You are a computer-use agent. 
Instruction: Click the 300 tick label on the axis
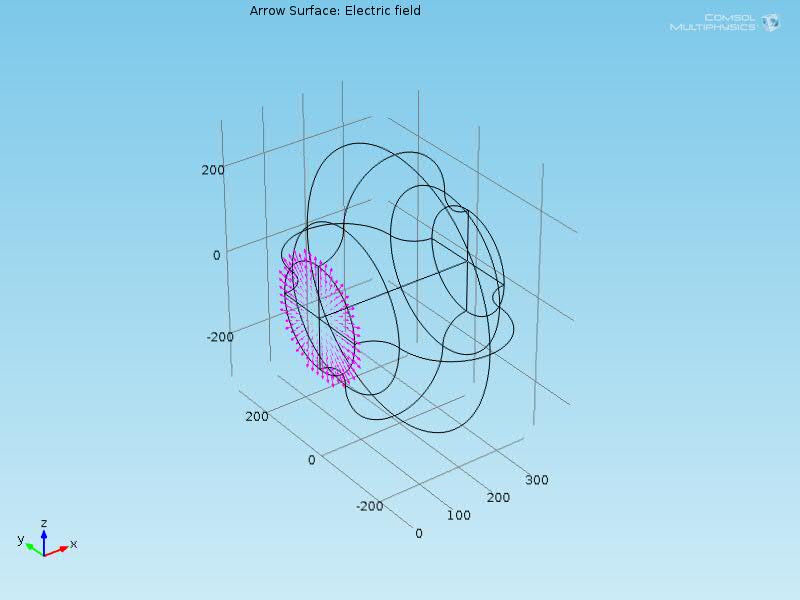pyautogui.click(x=536, y=480)
